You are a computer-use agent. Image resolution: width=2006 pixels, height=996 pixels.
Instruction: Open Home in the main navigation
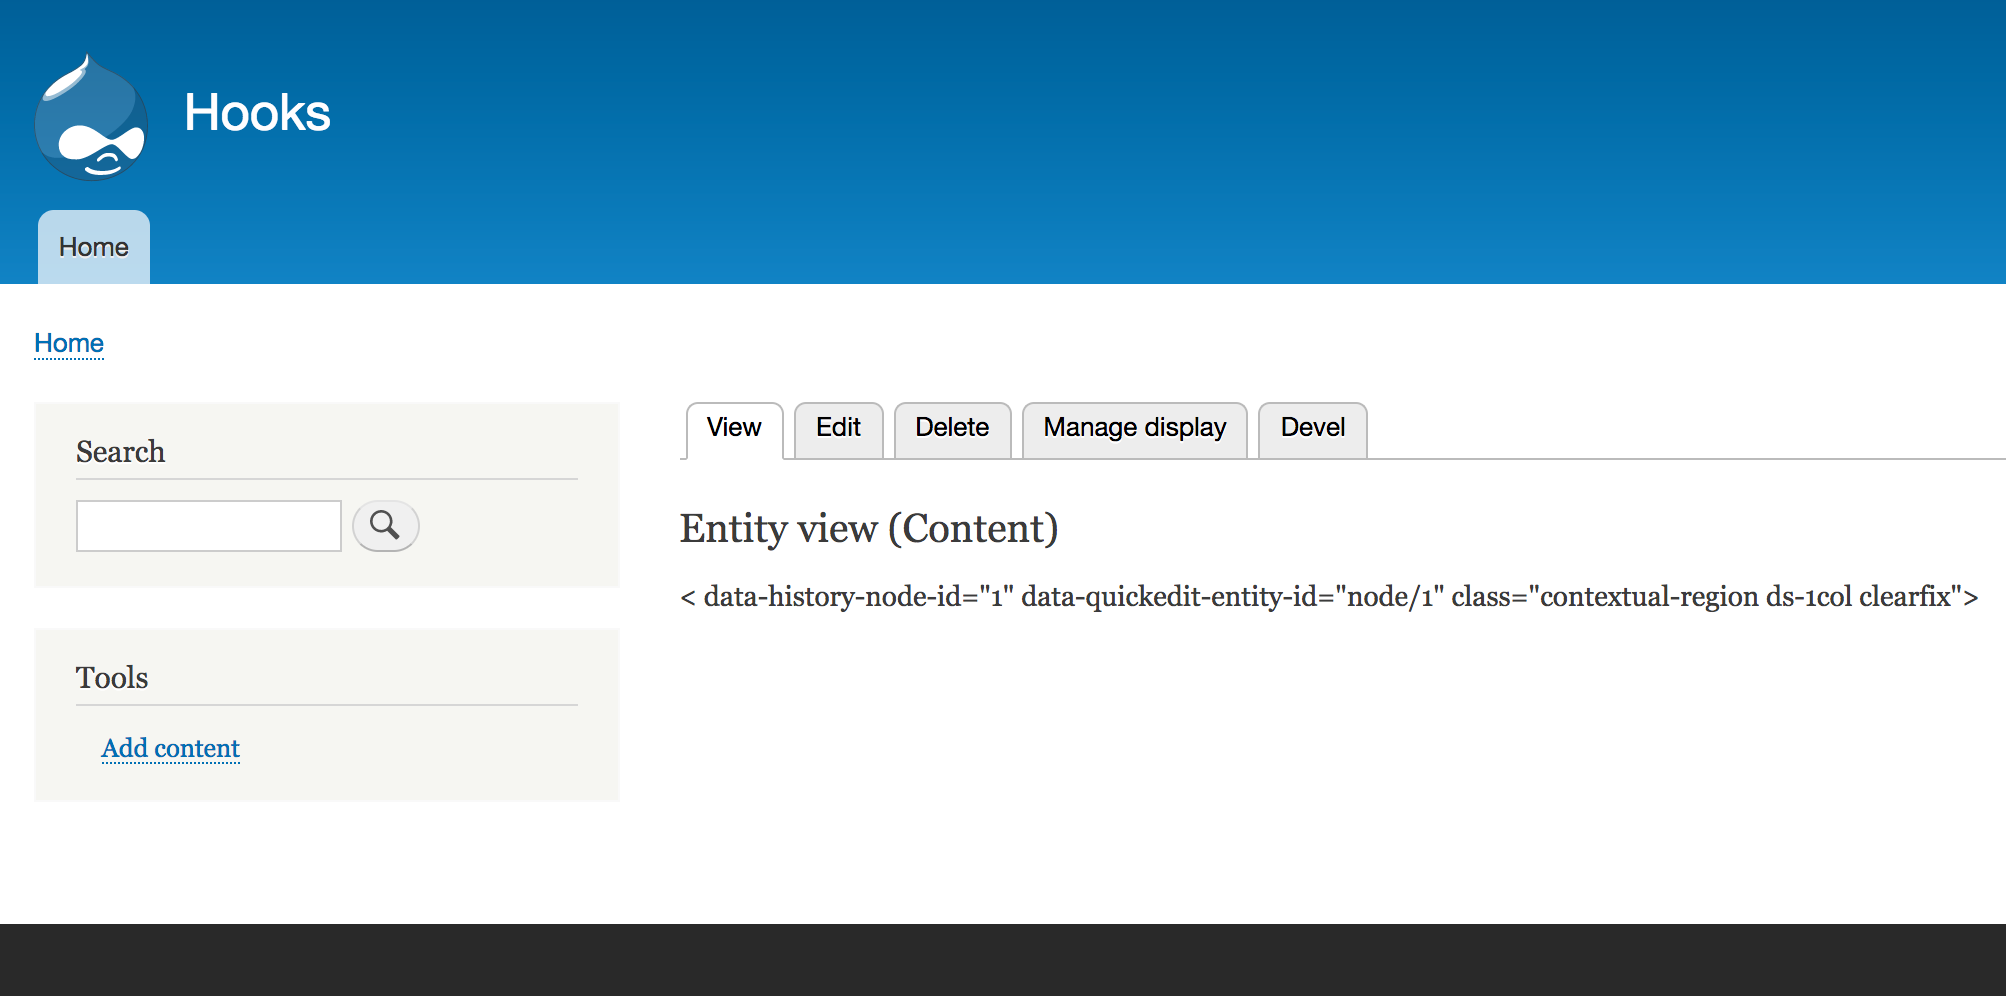[94, 247]
